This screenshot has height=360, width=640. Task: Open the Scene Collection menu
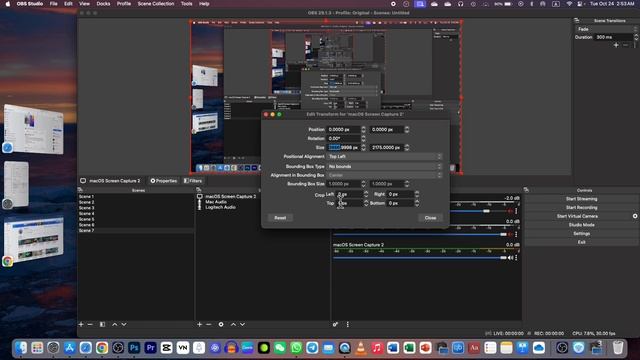click(x=156, y=4)
